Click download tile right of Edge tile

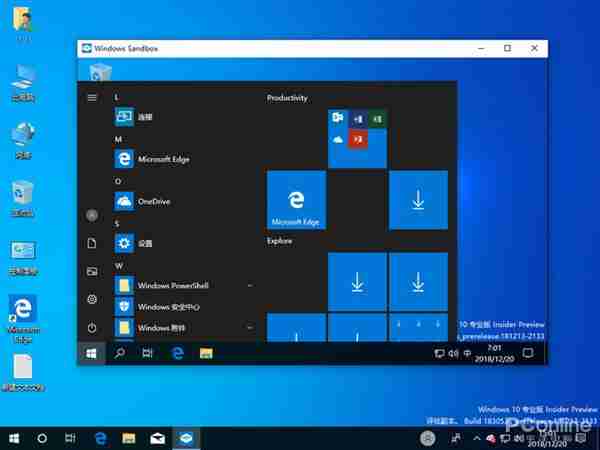coord(418,200)
